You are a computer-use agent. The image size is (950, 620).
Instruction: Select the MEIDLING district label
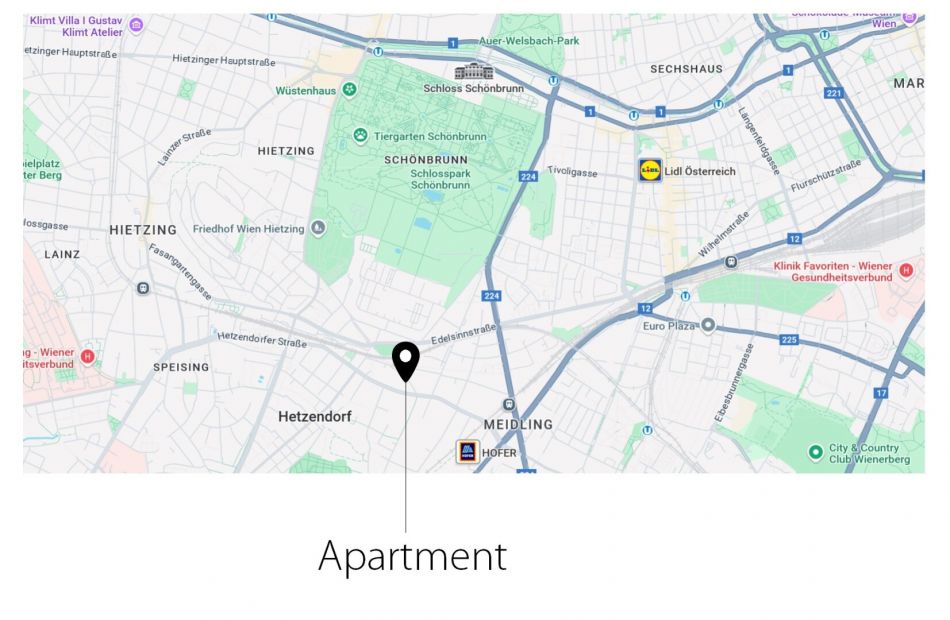[x=518, y=424]
